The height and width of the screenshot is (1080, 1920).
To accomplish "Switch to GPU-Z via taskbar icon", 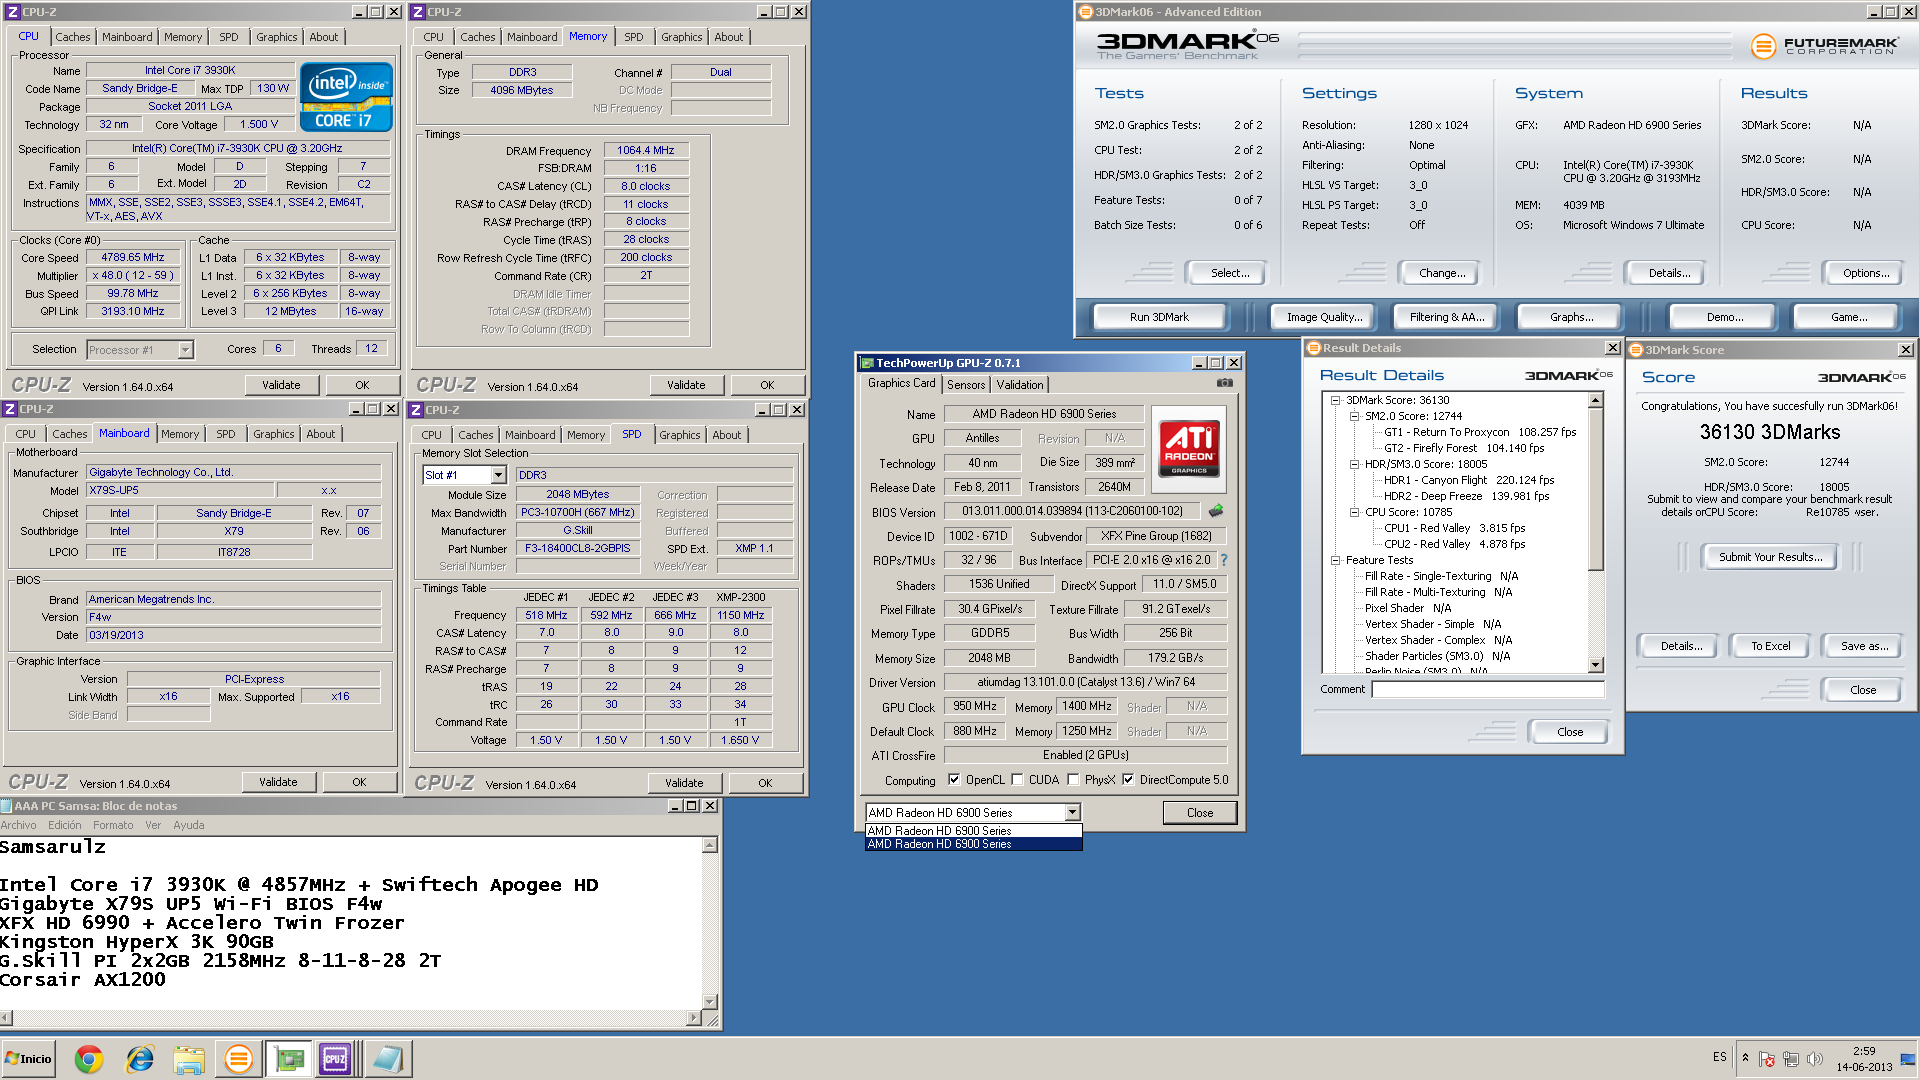I will click(288, 1059).
